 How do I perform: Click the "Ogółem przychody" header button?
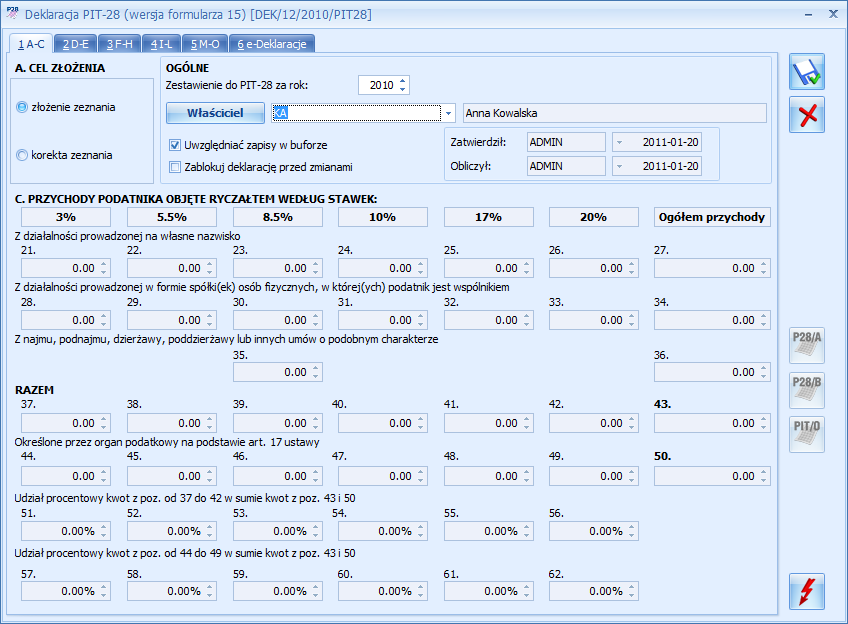pyautogui.click(x=712, y=217)
